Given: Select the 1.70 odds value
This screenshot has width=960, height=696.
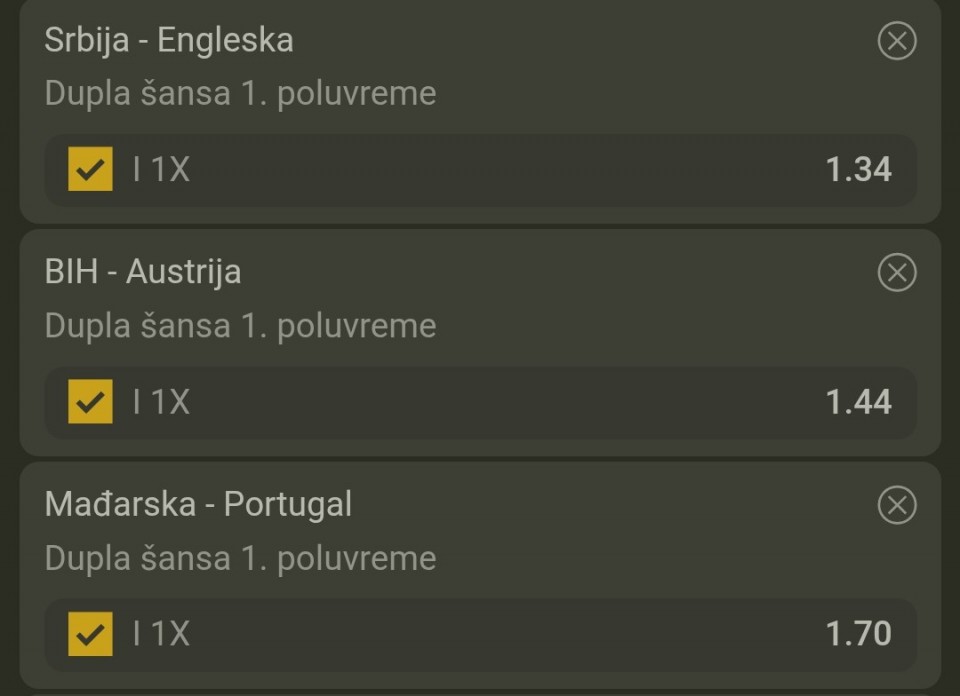Looking at the screenshot, I should (858, 633).
